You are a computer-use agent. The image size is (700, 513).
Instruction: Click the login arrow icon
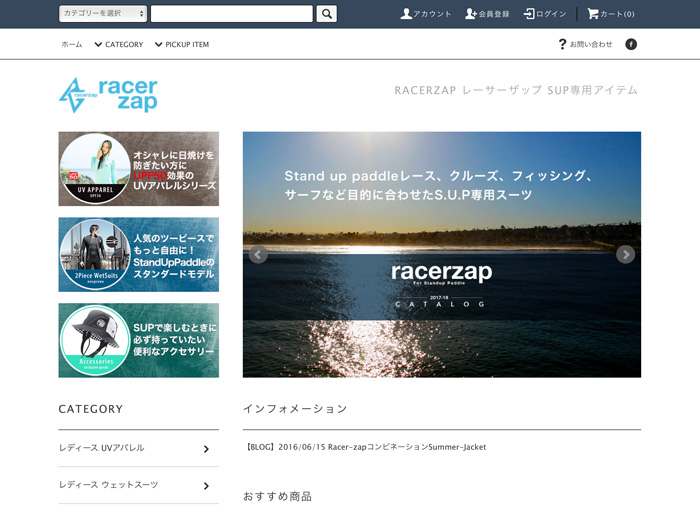point(529,14)
